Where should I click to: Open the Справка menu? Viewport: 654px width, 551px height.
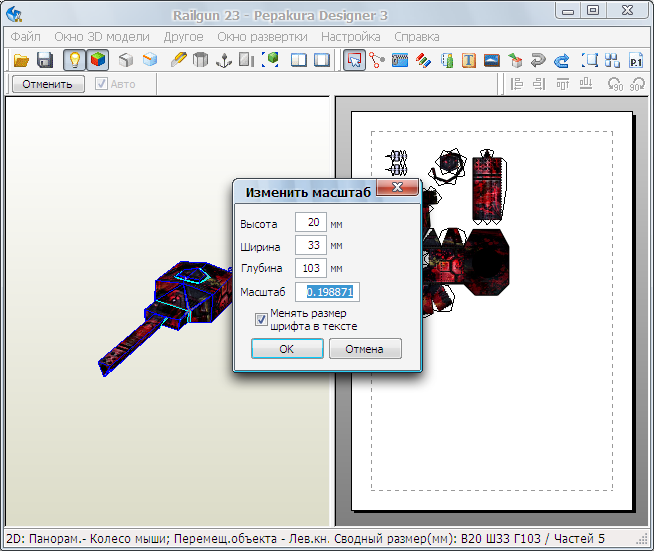point(417,37)
